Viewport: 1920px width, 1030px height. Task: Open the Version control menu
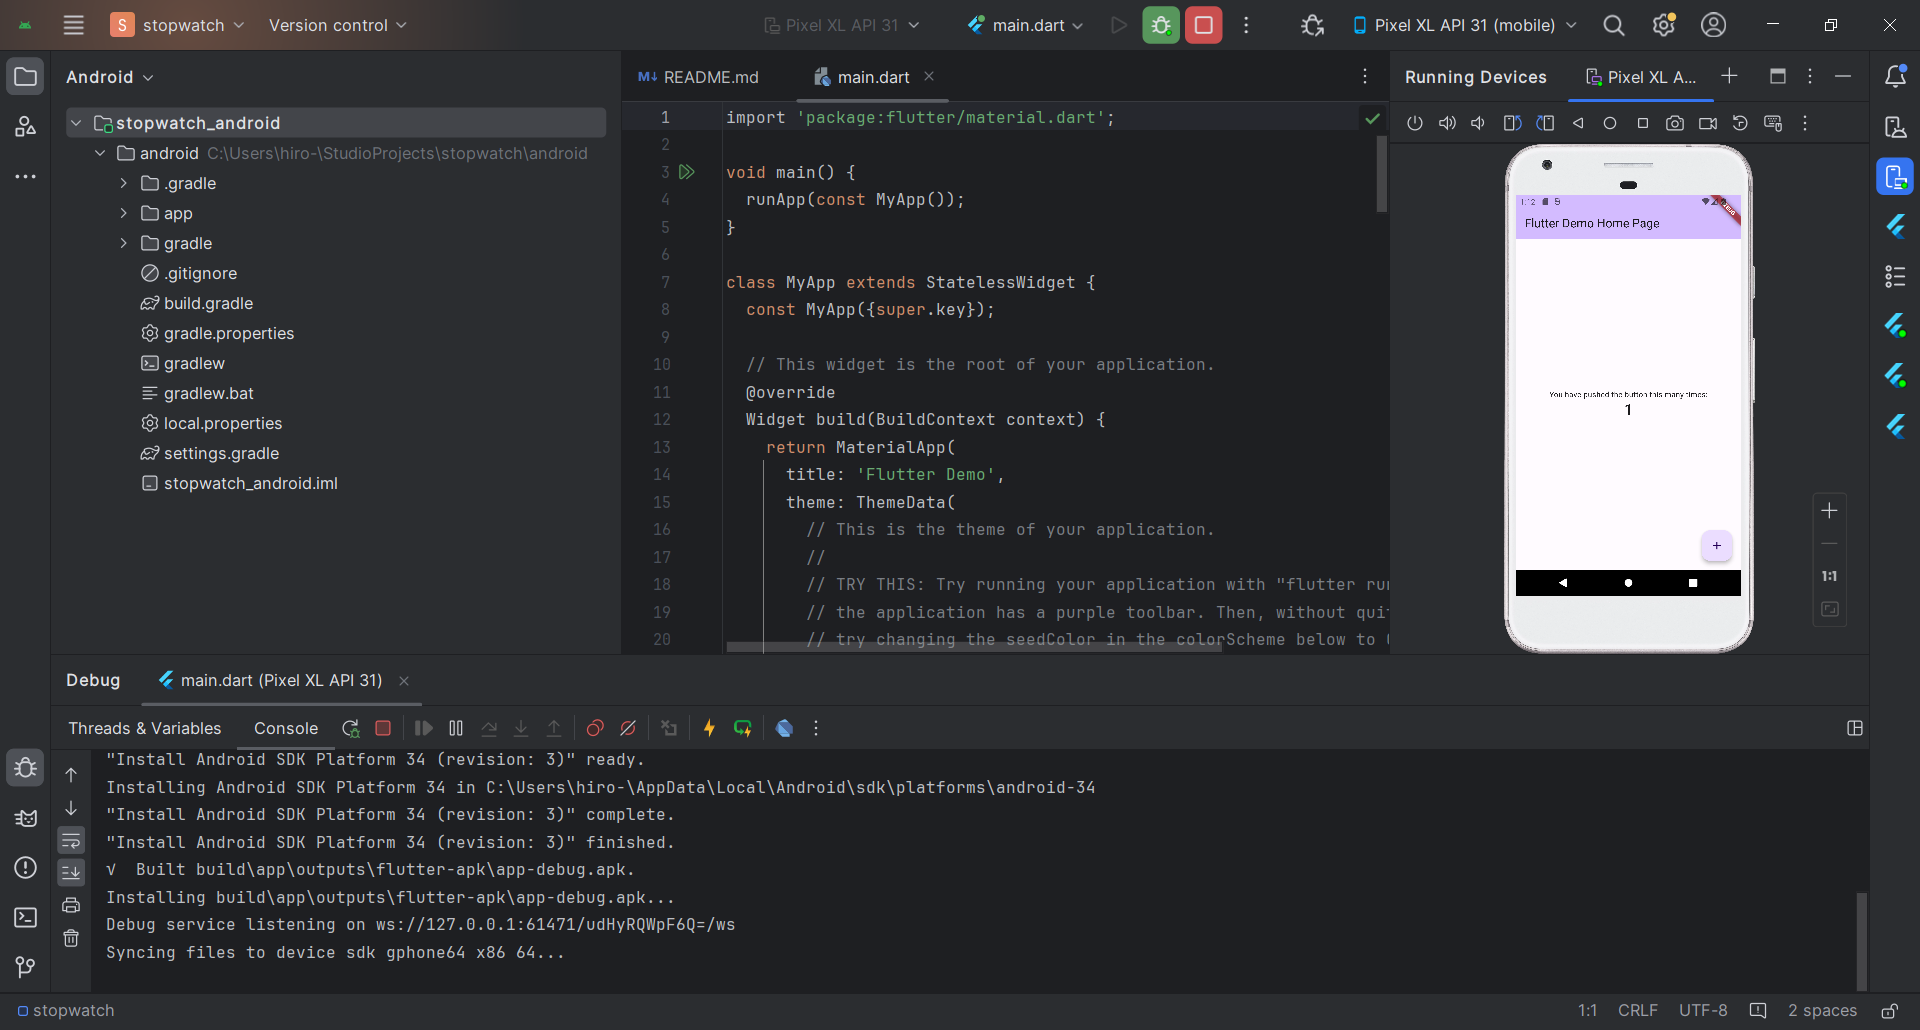click(x=337, y=25)
